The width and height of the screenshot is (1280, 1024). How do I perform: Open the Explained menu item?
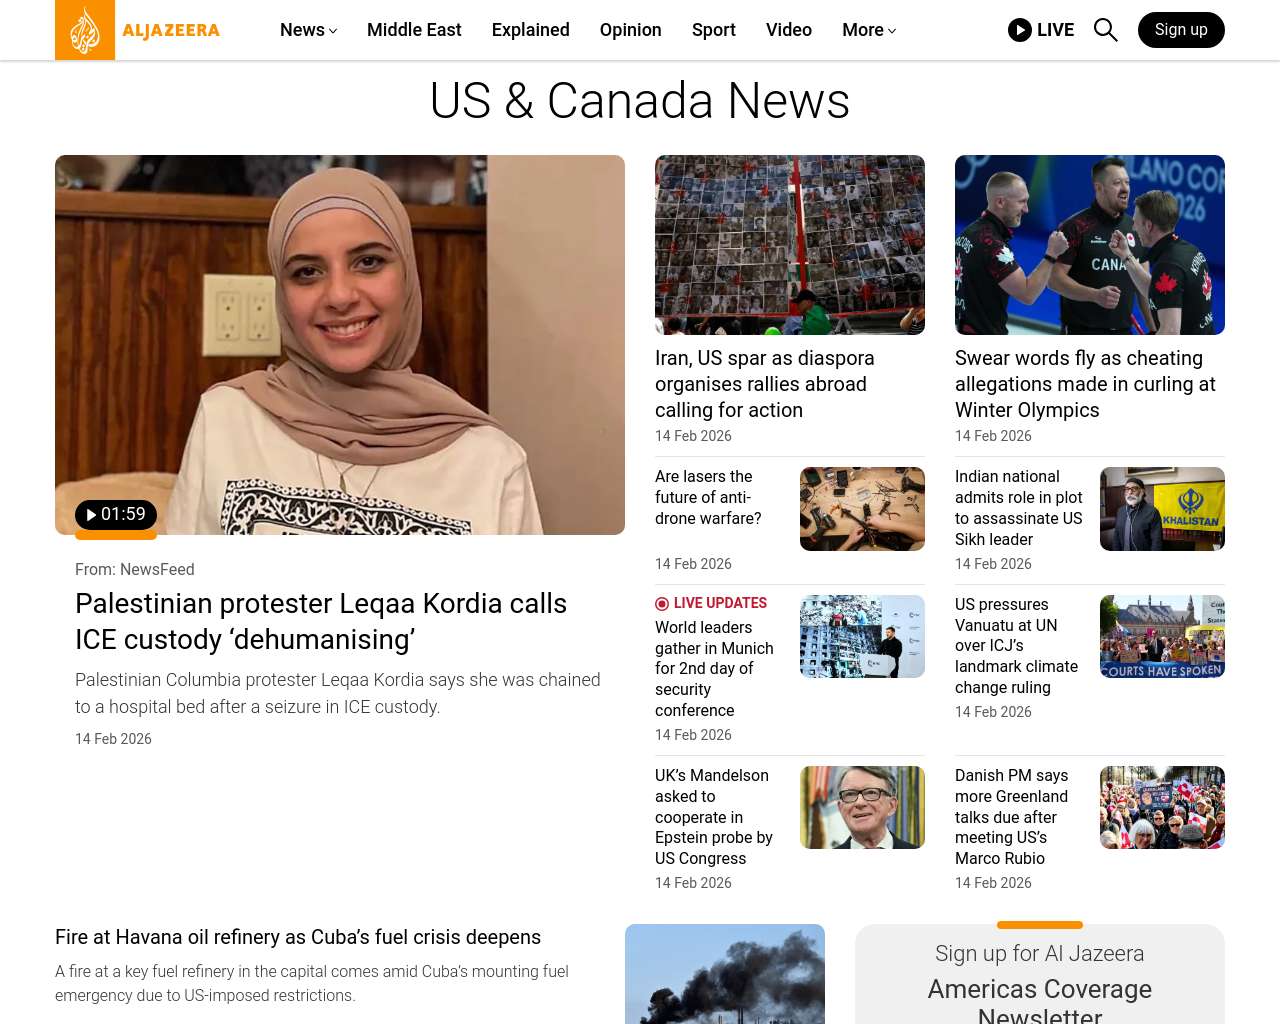tap(530, 30)
